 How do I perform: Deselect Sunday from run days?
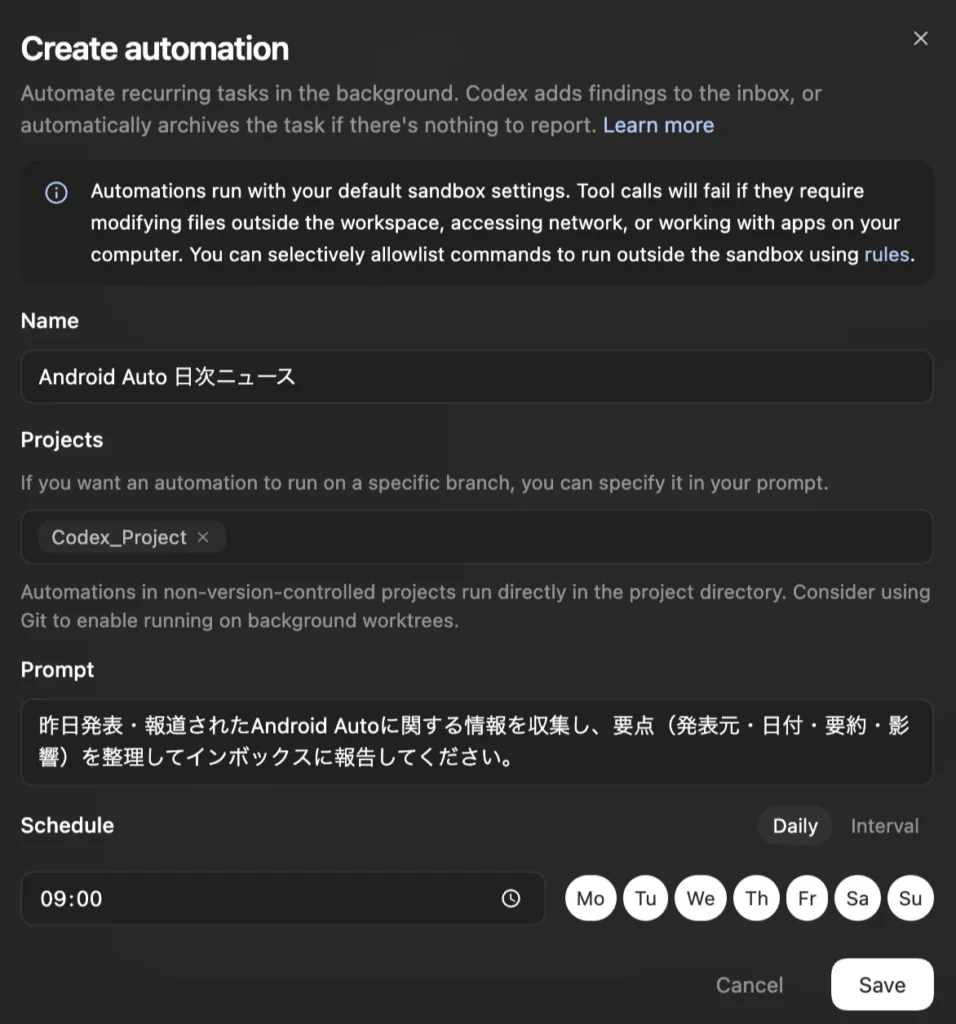point(910,898)
